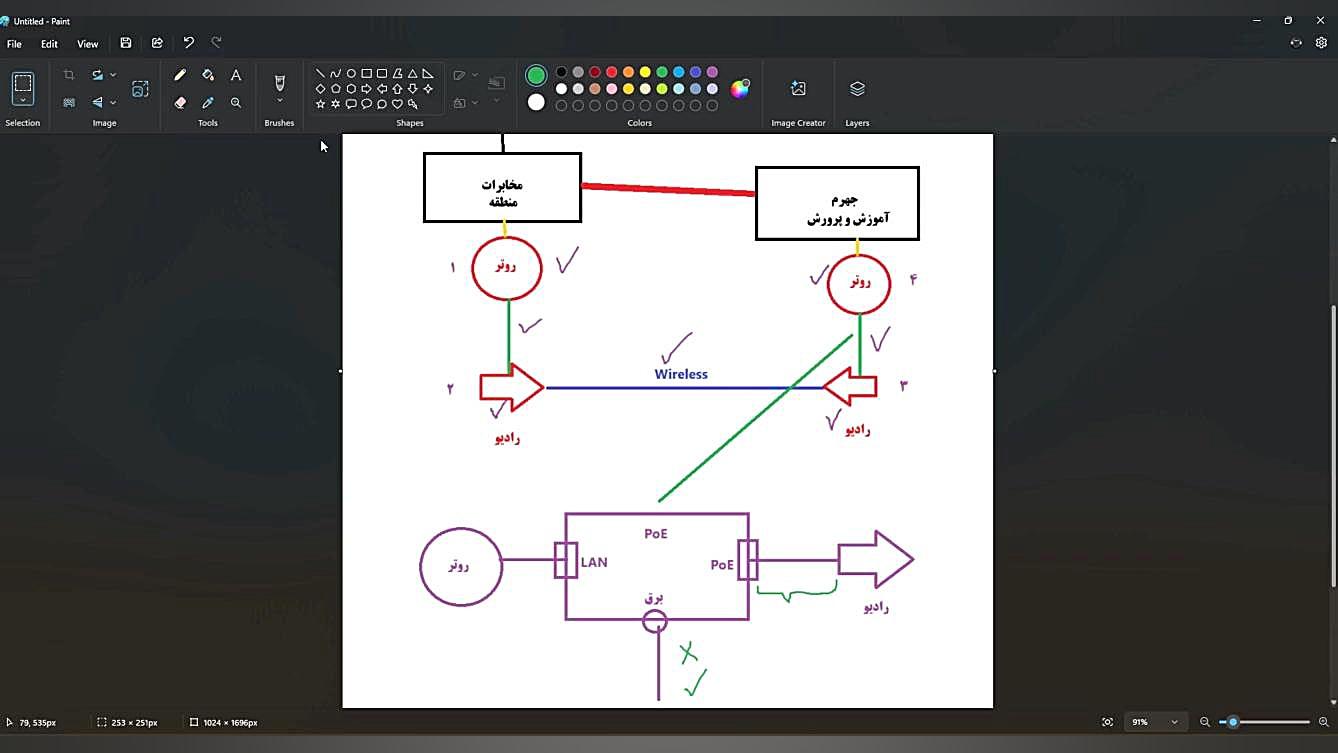Open the Edit menu
The image size is (1338, 753).
(x=49, y=44)
